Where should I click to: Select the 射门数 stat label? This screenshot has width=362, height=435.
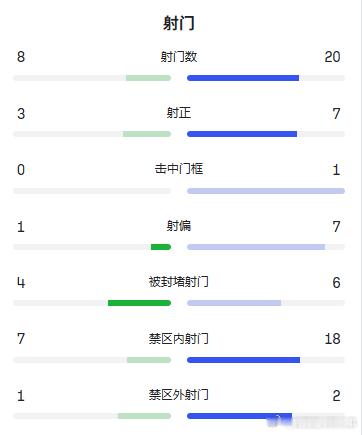(179, 56)
